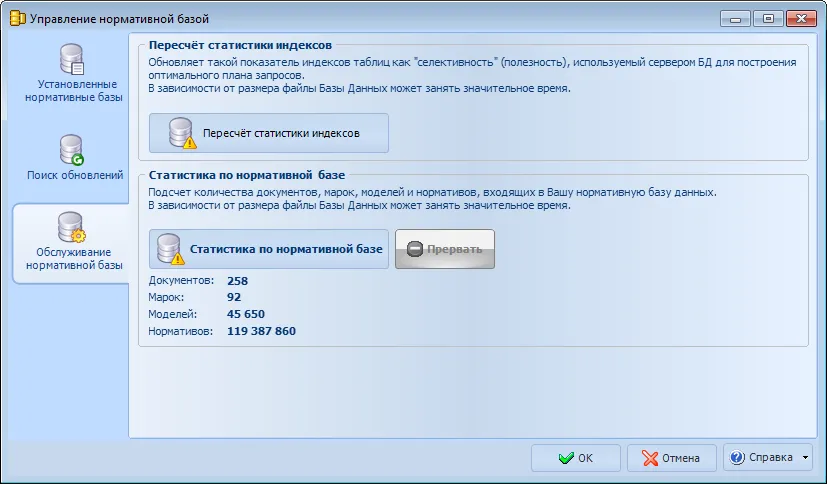Click the blue question mark Справка icon

[738, 458]
